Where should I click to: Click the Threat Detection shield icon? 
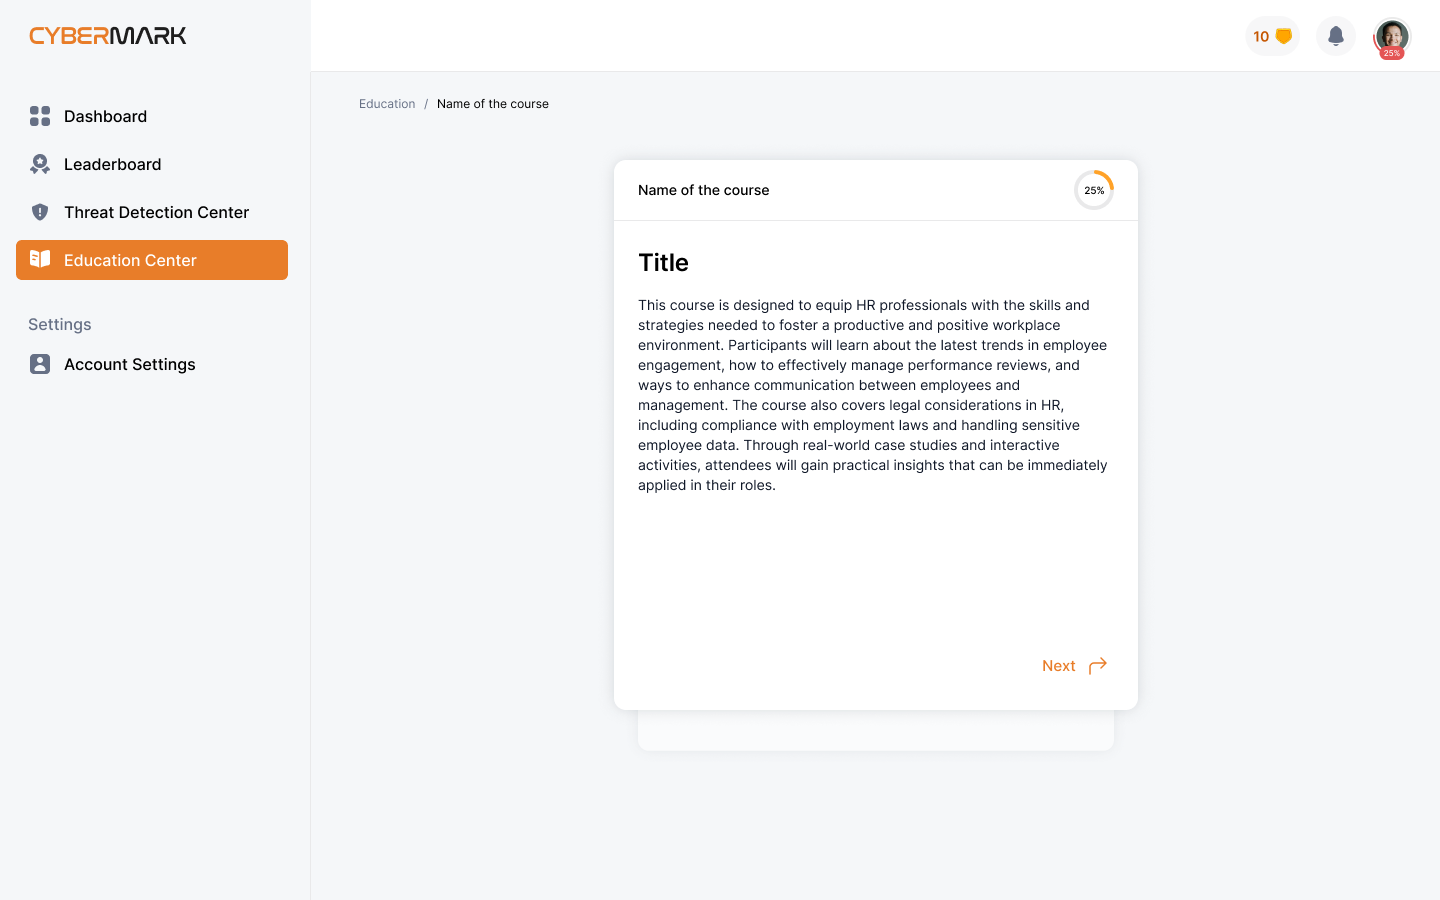[x=40, y=212]
